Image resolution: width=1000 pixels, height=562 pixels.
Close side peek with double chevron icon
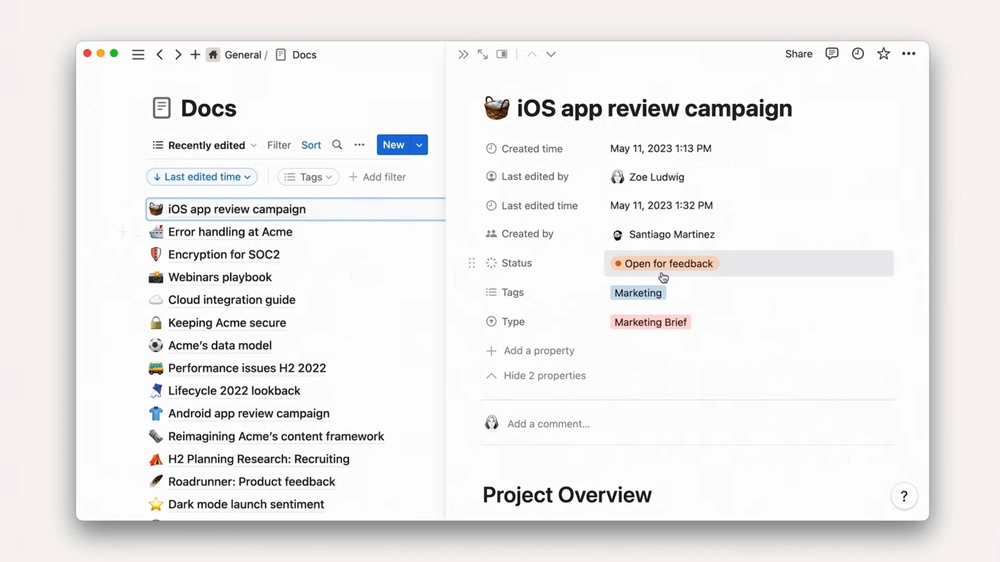pos(463,54)
